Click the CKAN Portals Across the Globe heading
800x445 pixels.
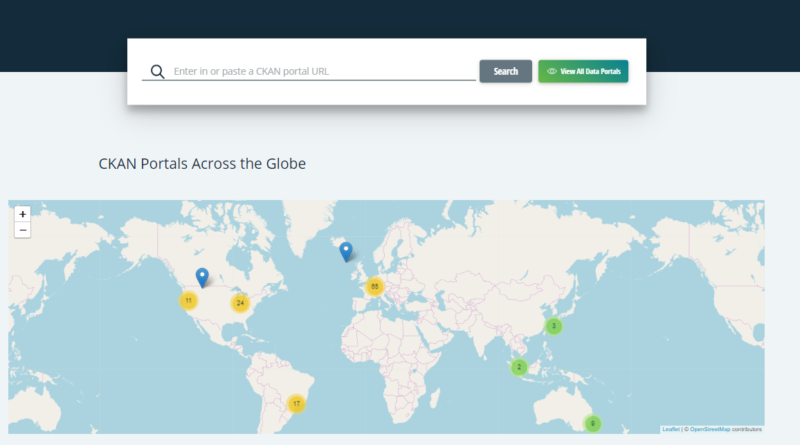(x=202, y=164)
